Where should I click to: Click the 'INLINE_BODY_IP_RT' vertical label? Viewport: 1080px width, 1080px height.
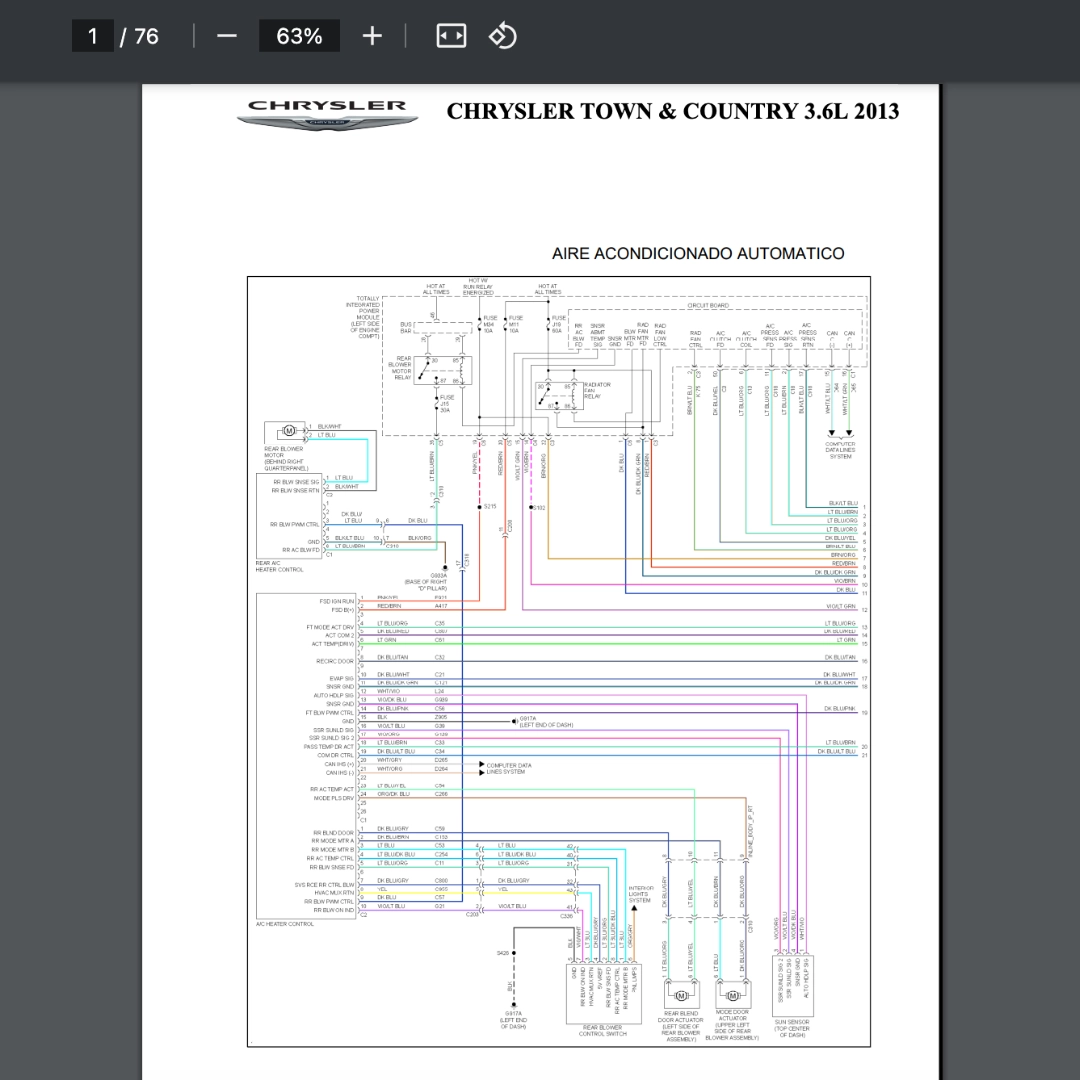tap(750, 831)
